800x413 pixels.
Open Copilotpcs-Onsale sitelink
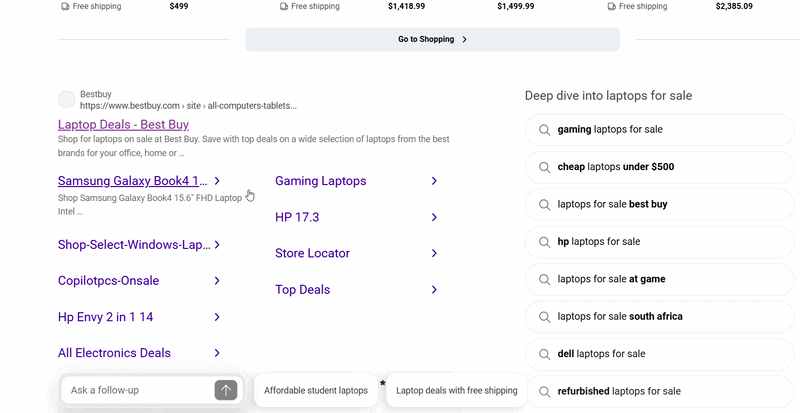(108, 281)
